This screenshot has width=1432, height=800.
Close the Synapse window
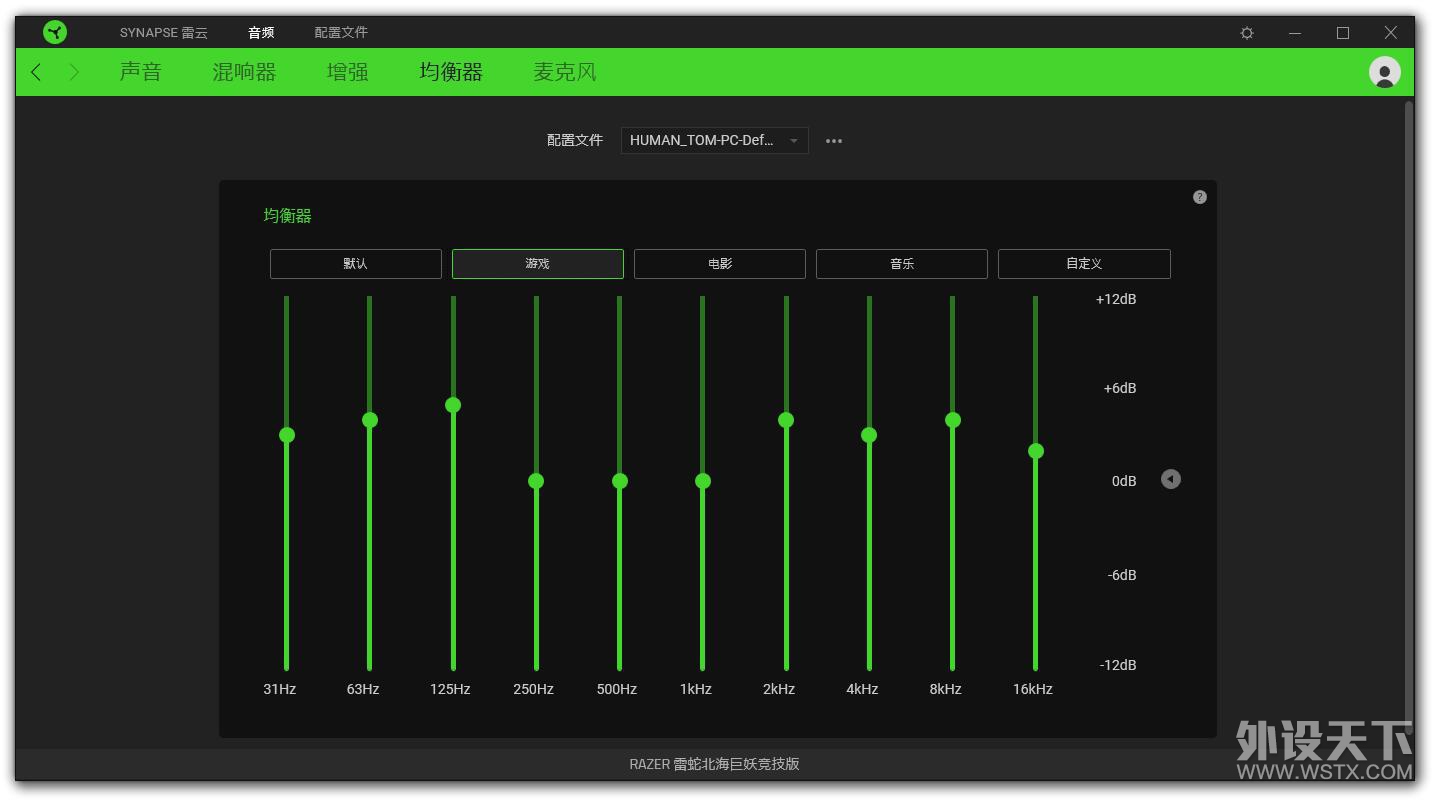pyautogui.click(x=1390, y=33)
